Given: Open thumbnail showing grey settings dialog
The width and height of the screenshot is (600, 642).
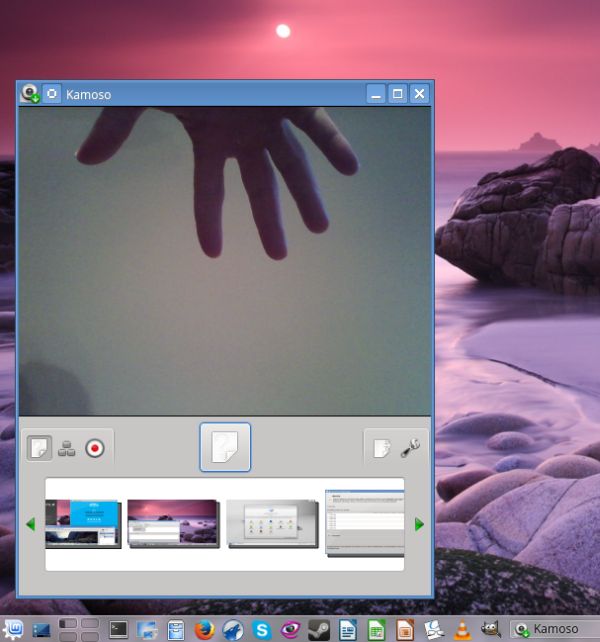Looking at the screenshot, I should pos(273,524).
